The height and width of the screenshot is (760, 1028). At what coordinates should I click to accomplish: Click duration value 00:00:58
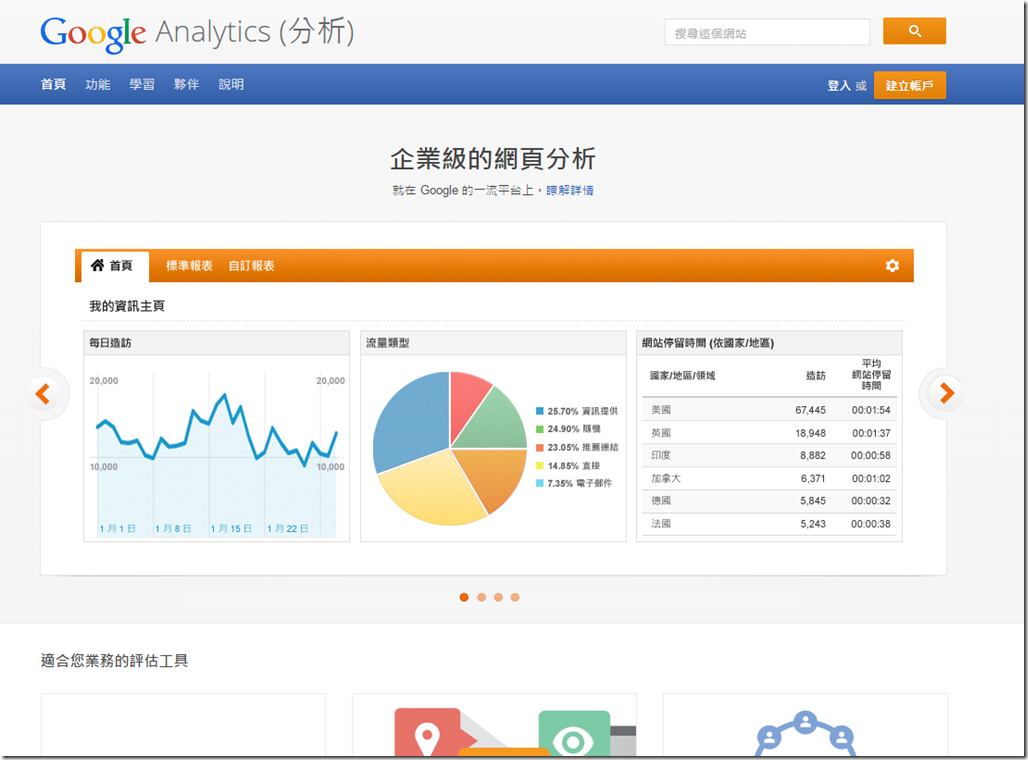pyautogui.click(x=871, y=455)
